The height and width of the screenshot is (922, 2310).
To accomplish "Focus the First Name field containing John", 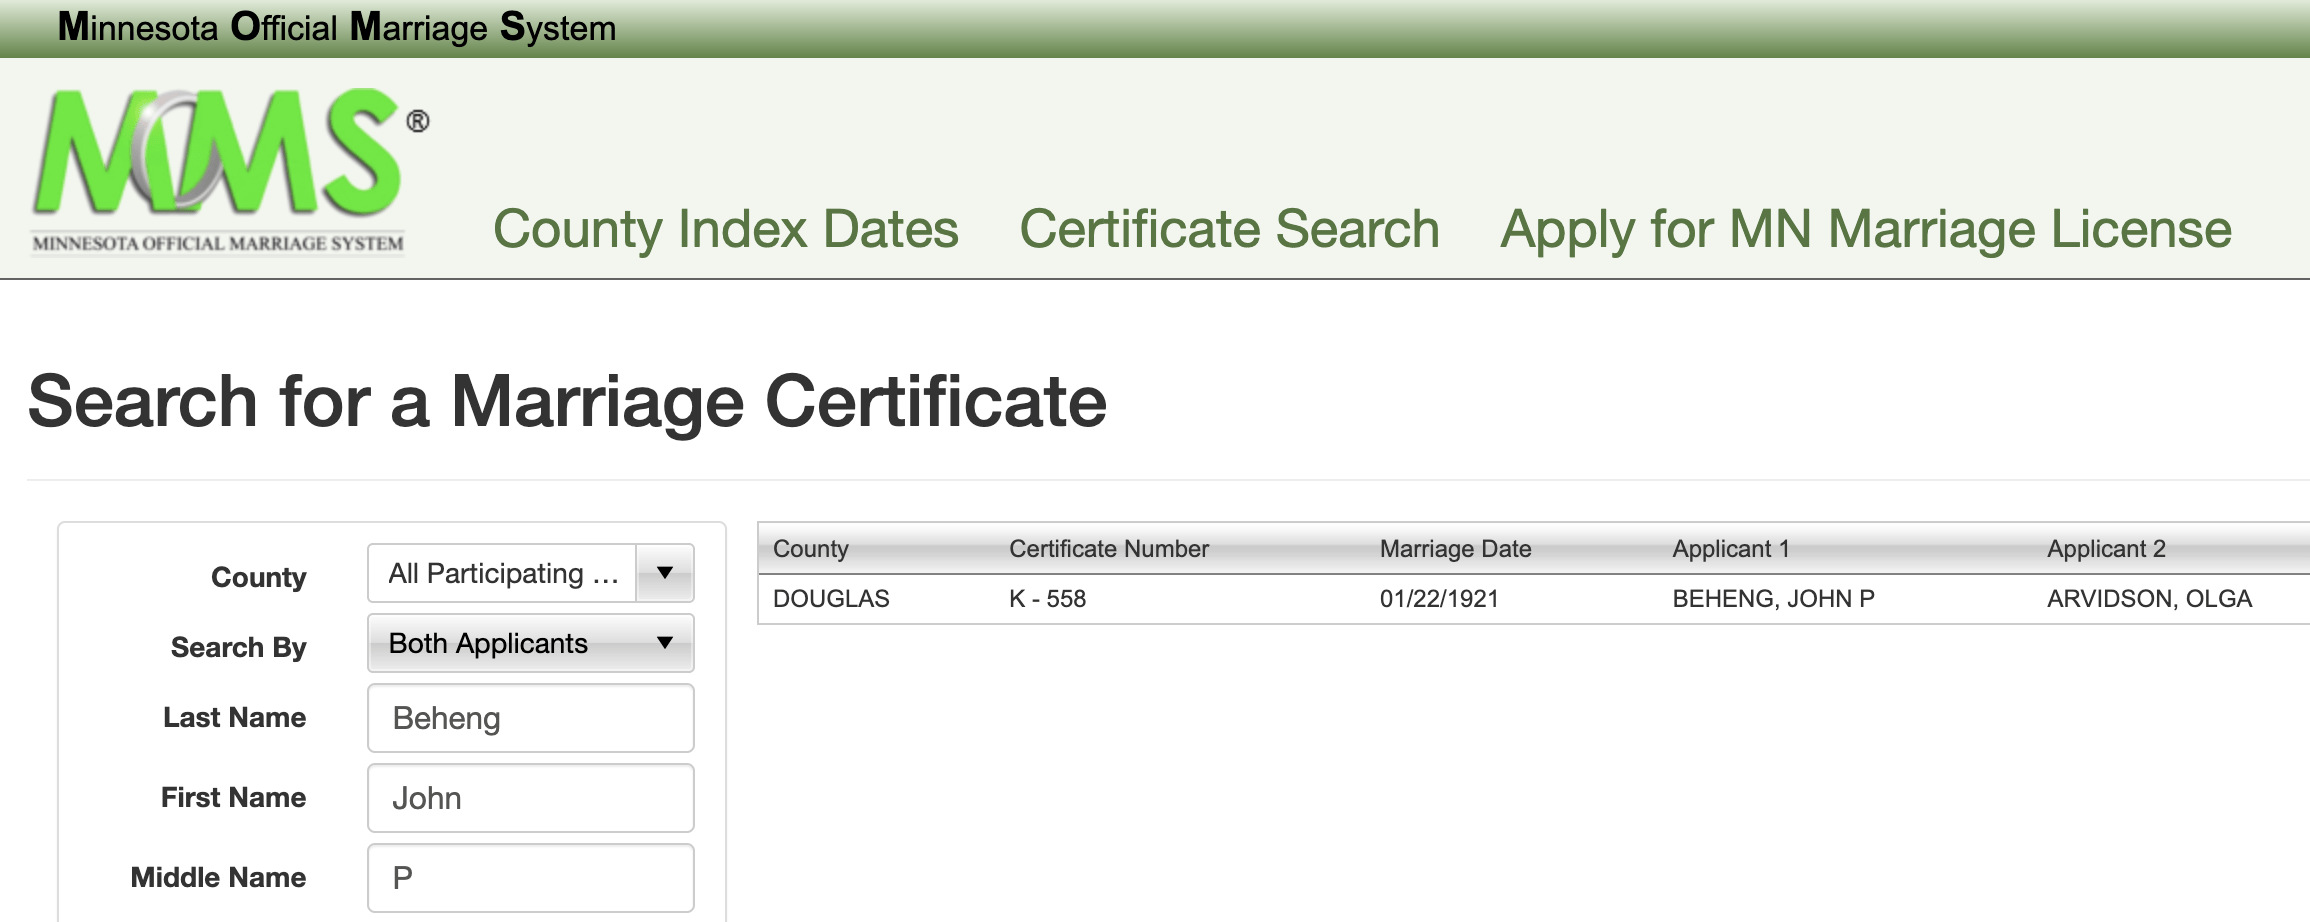I will 530,798.
